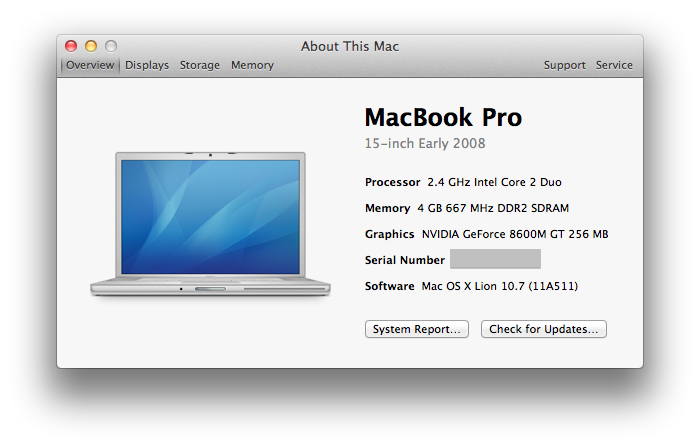Open the Storage tab

click(x=200, y=65)
